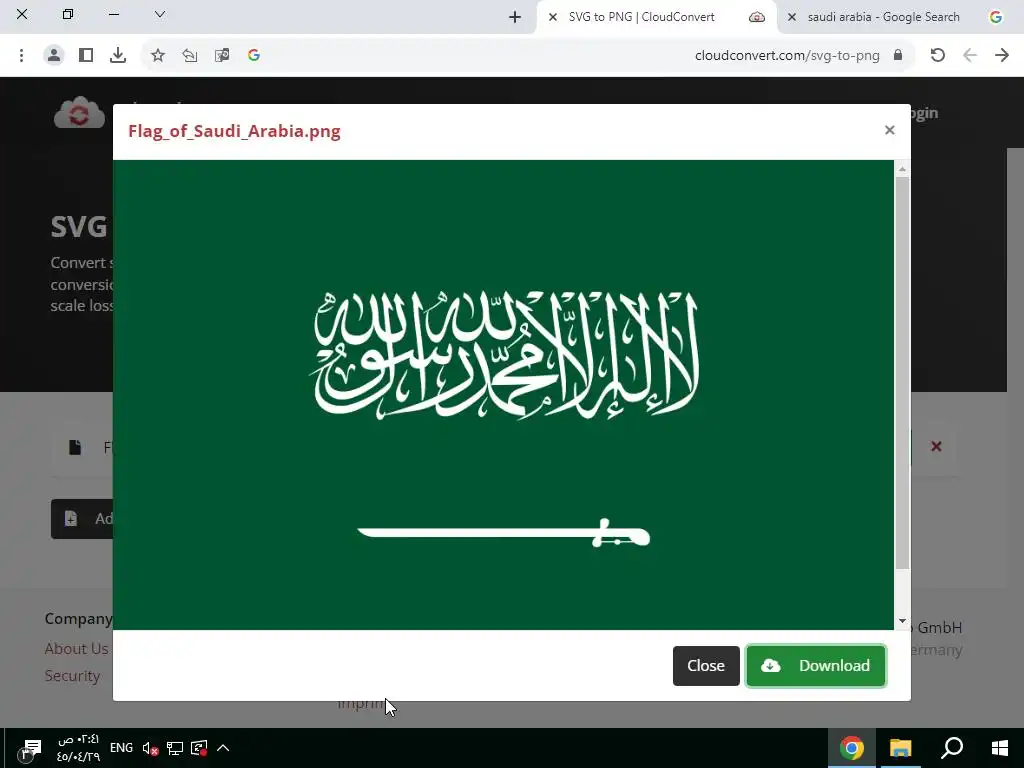View site info via the padlock icon
This screenshot has height=768, width=1024.
click(898, 56)
